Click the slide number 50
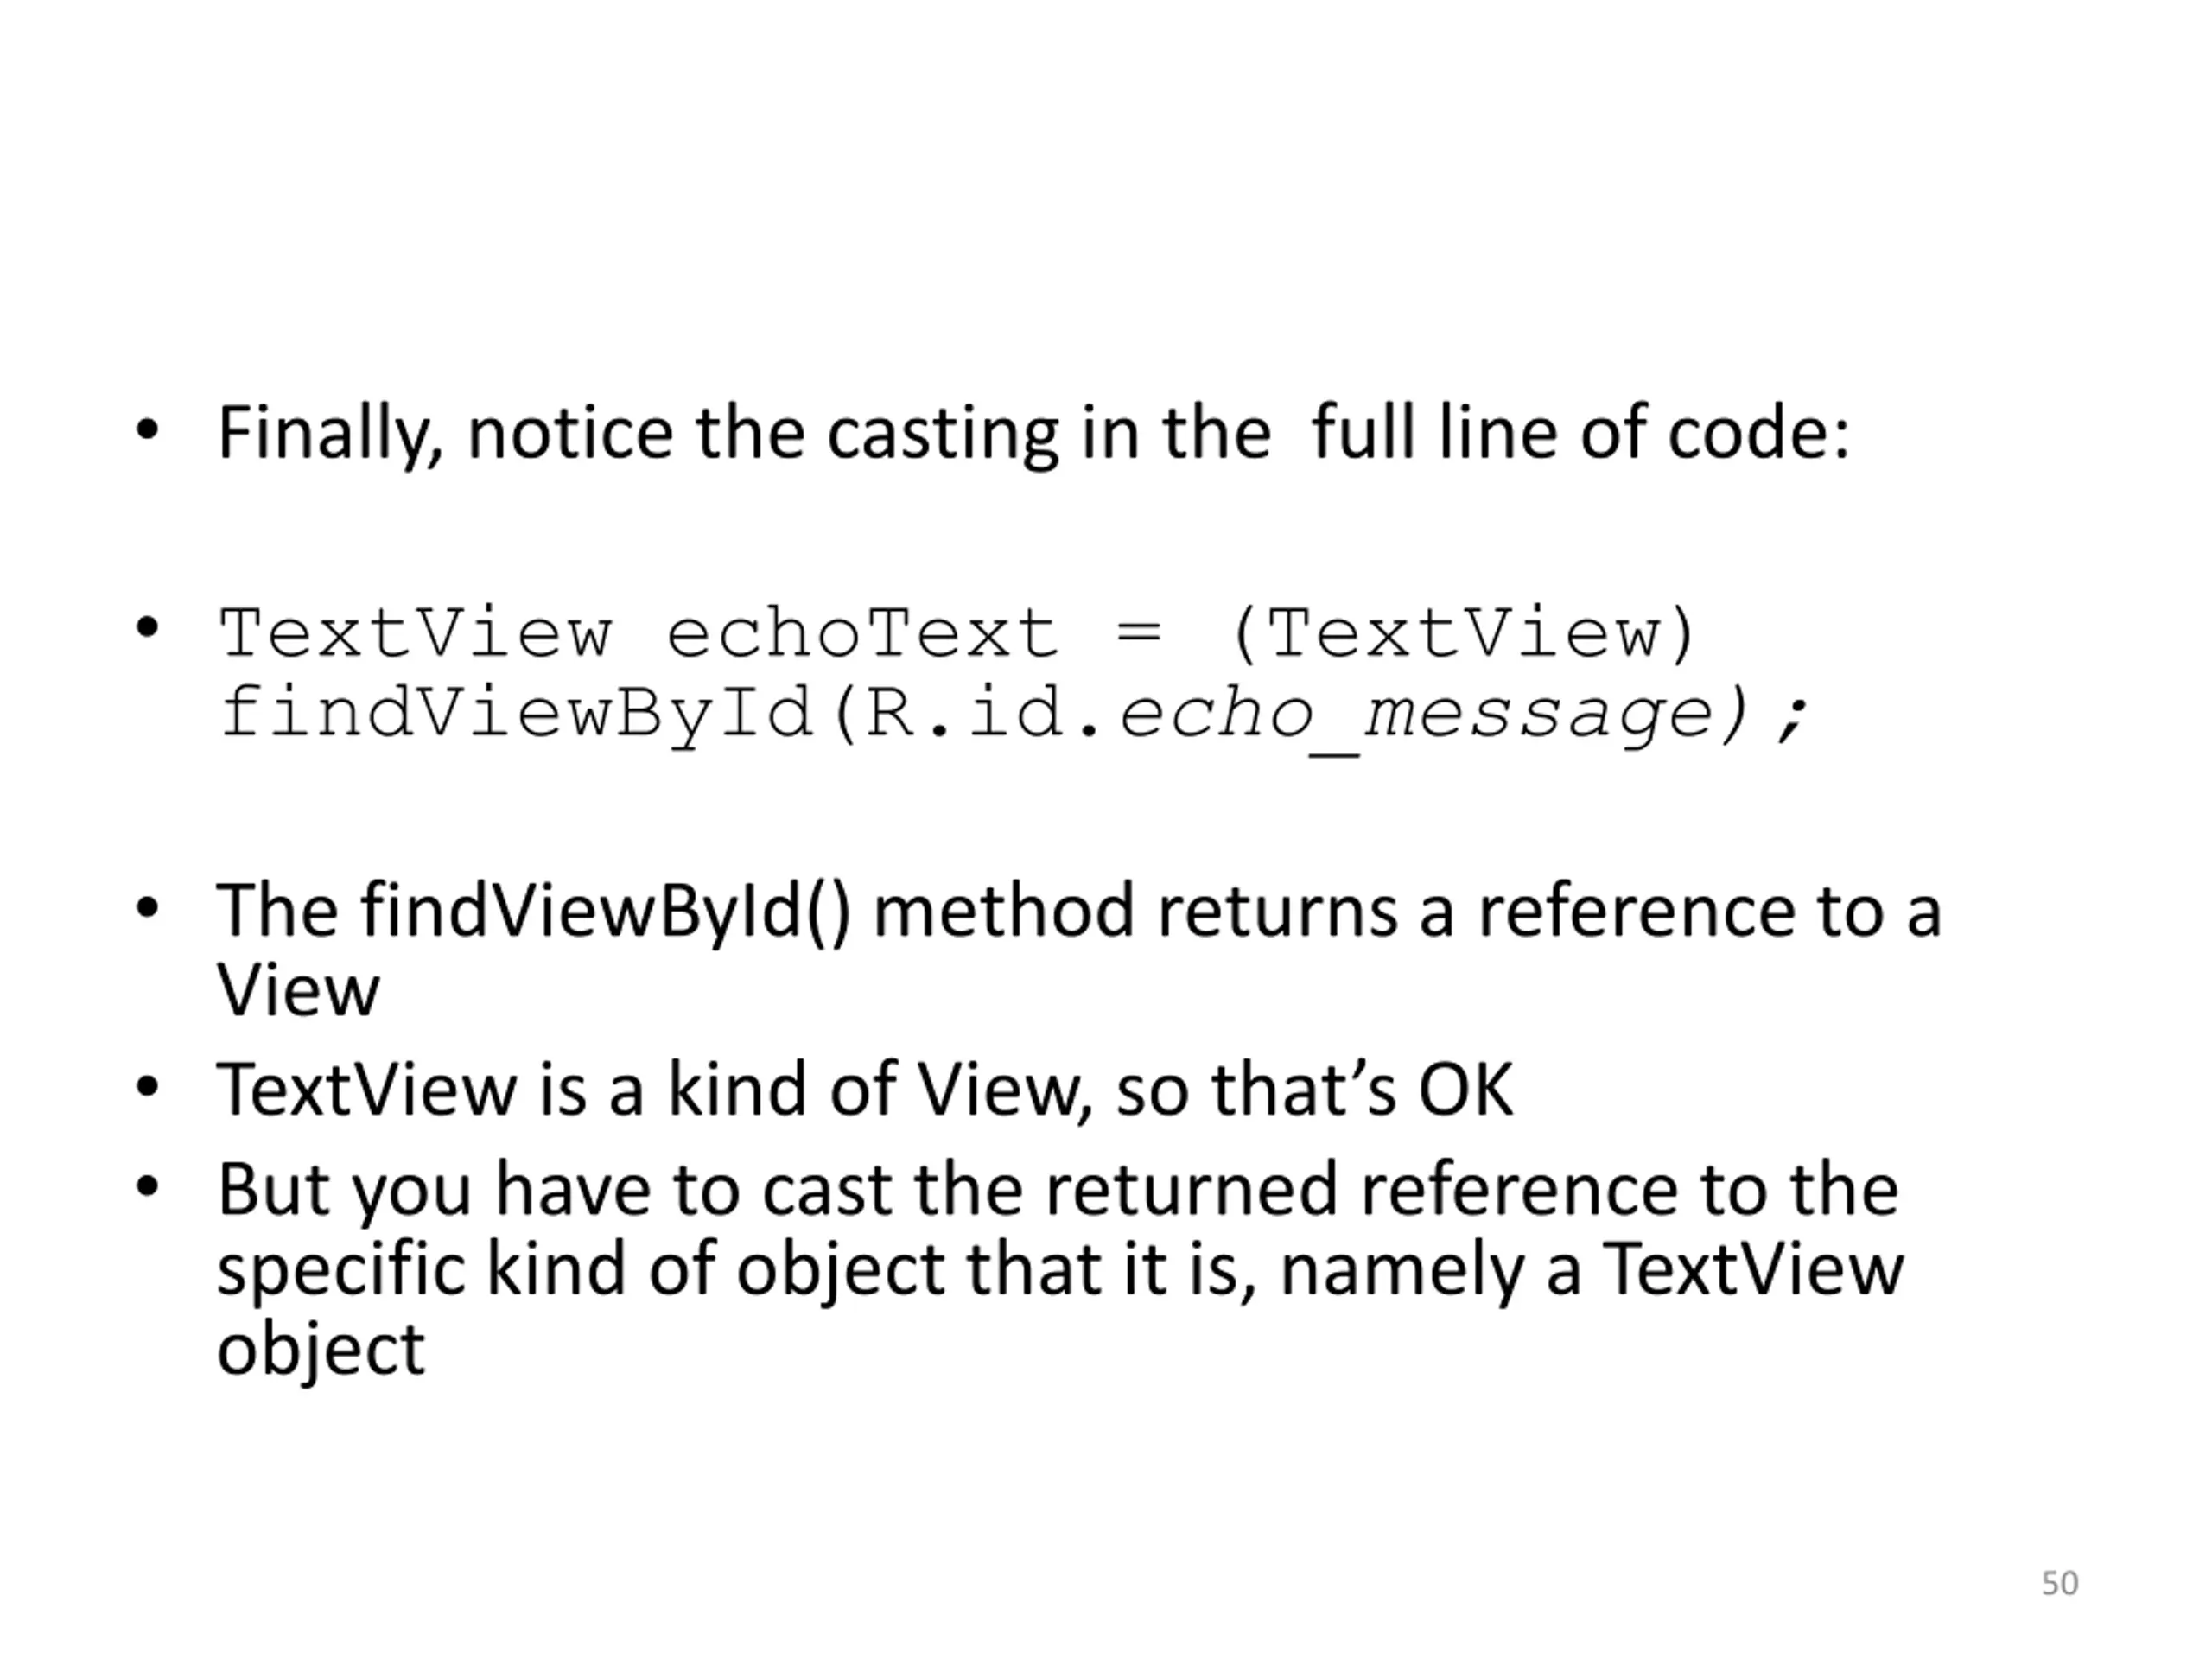The image size is (2212, 1659). tap(2060, 1583)
